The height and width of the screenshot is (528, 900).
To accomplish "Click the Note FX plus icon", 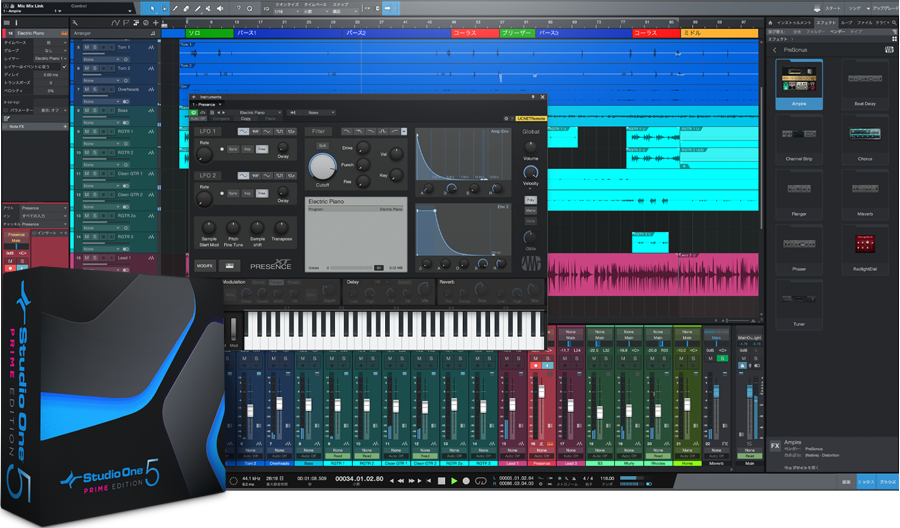I will [65, 126].
